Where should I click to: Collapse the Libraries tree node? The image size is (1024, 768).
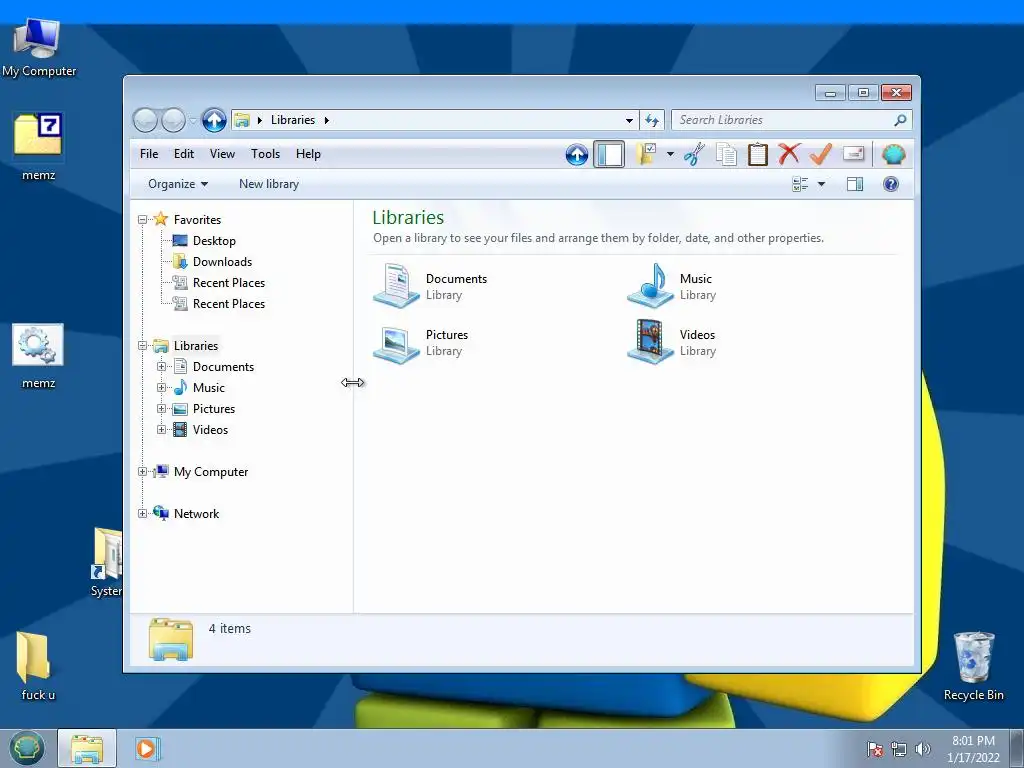point(142,346)
